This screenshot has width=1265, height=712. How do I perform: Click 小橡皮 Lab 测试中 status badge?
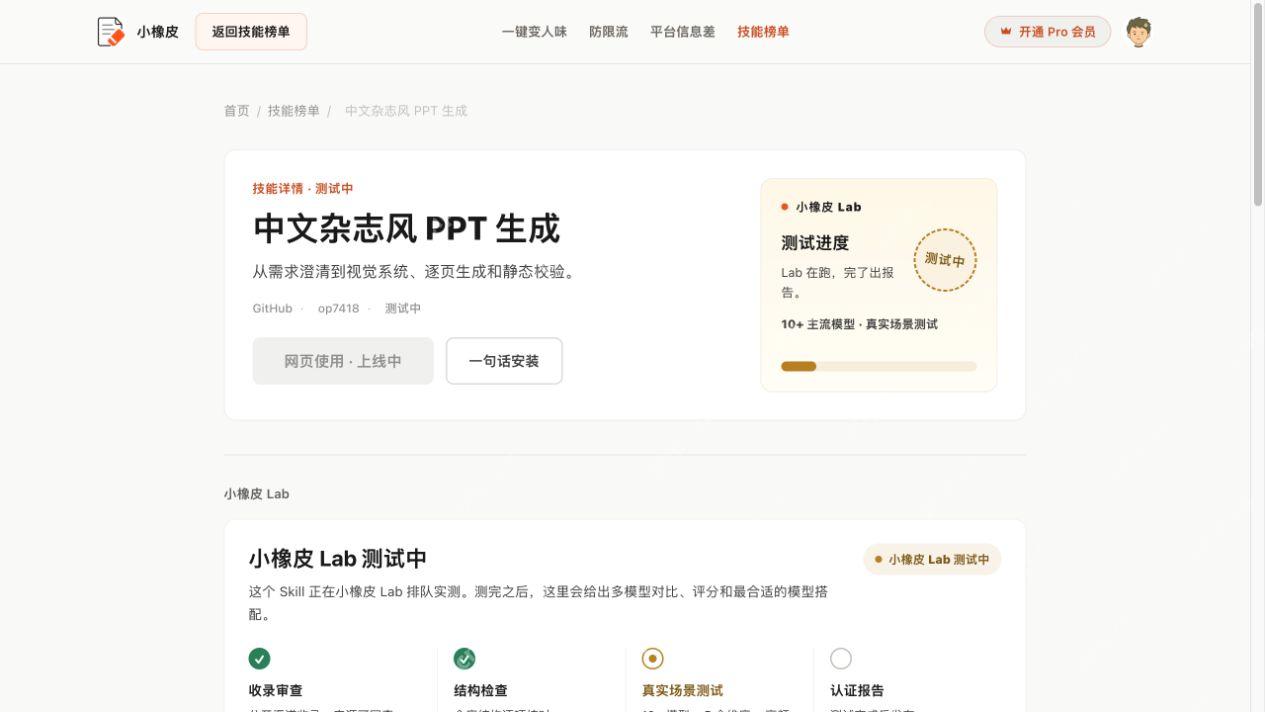point(932,559)
